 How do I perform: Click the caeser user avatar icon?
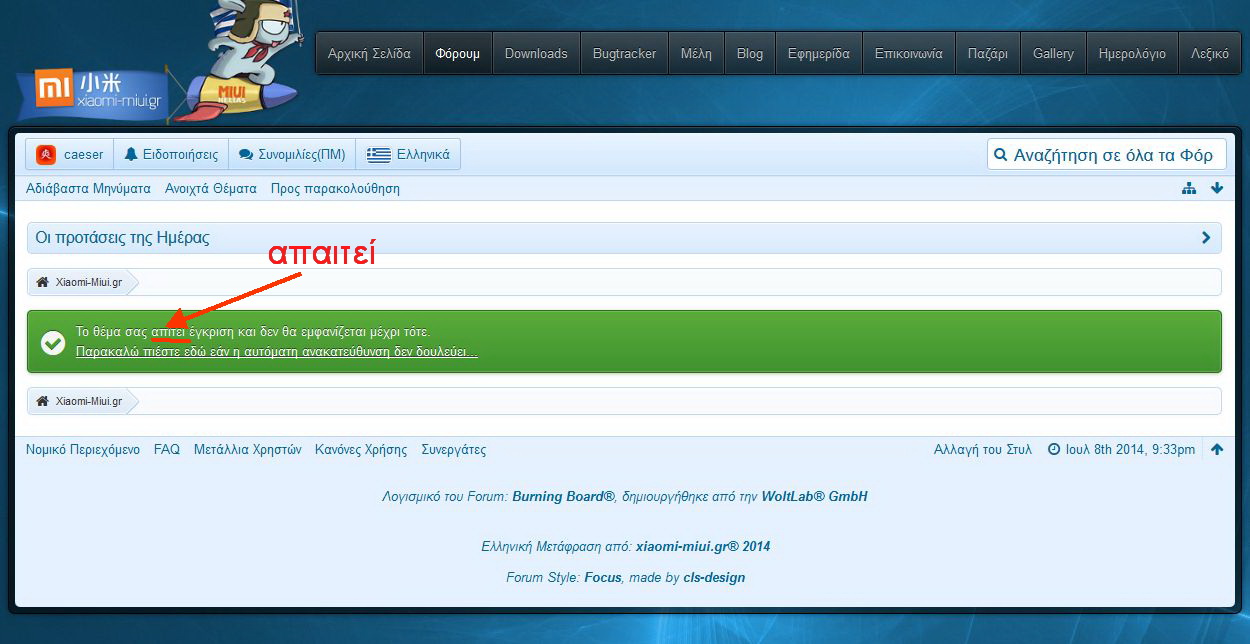pos(46,155)
